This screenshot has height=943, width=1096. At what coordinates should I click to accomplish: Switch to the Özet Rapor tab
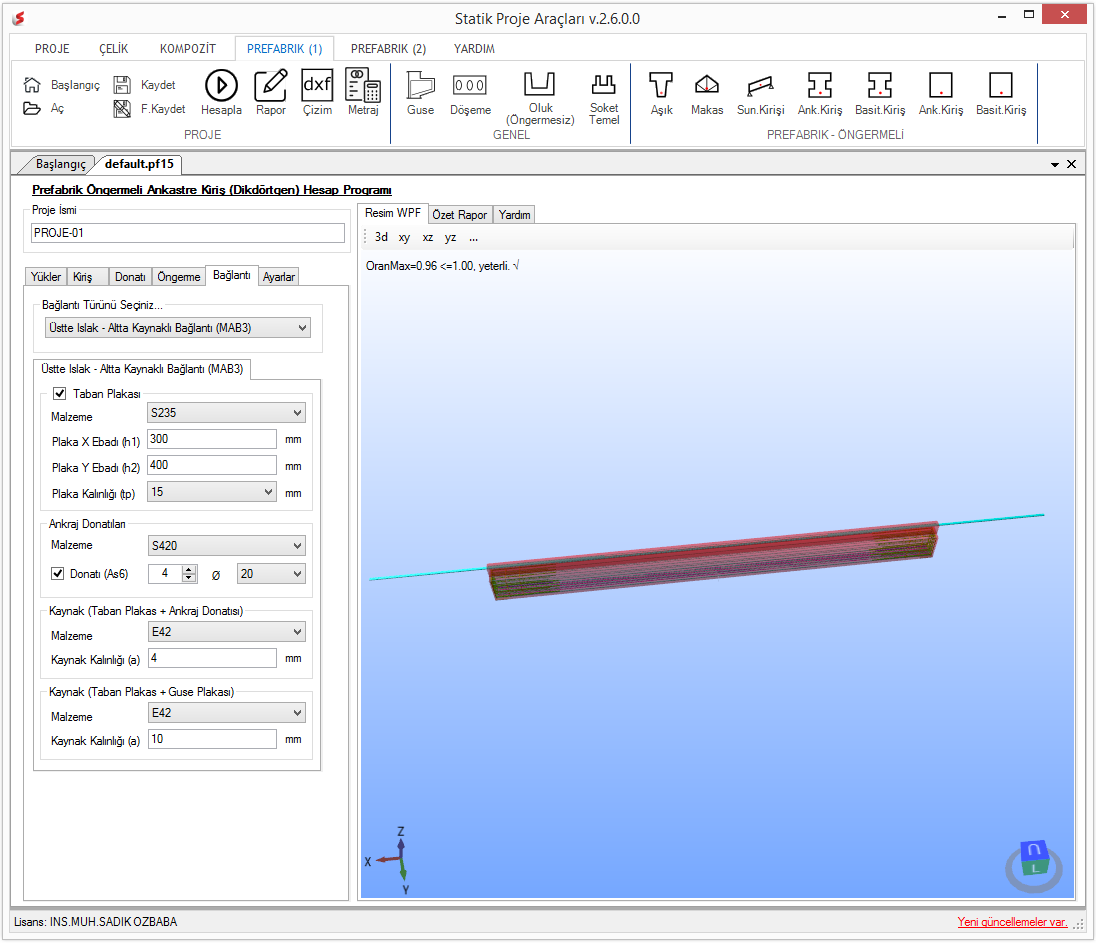click(x=459, y=215)
